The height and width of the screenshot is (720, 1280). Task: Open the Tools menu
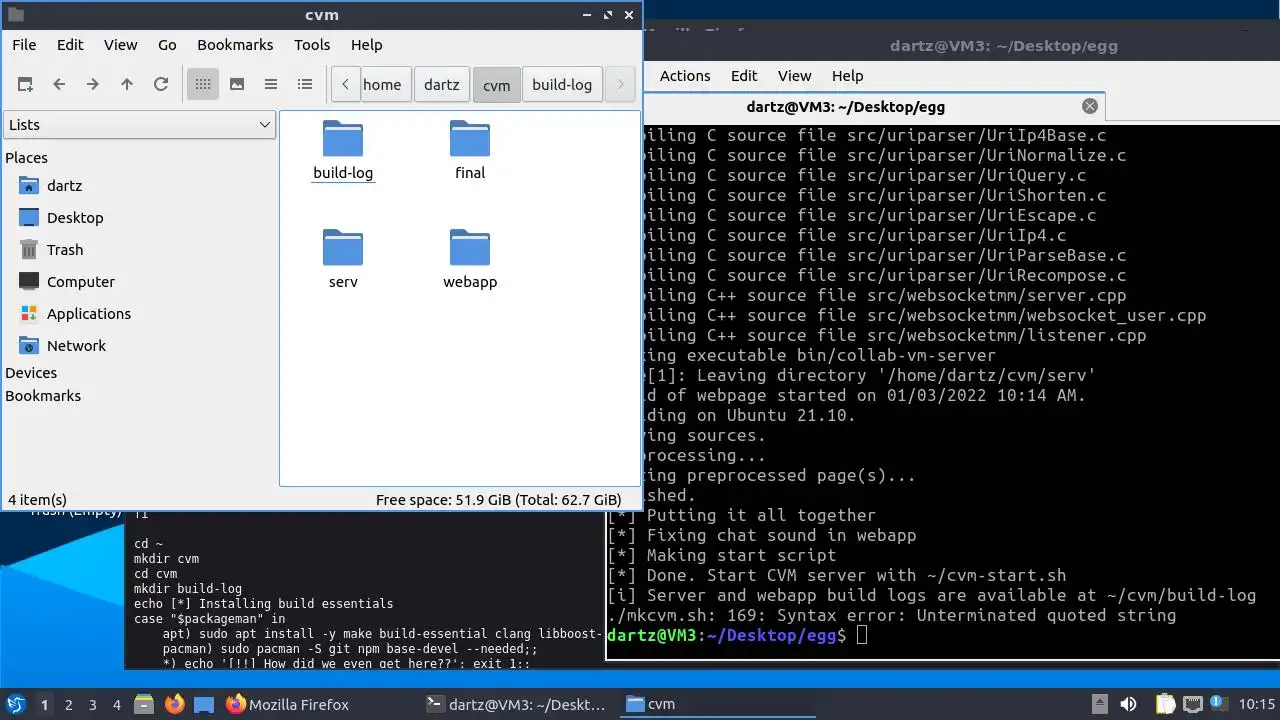click(312, 45)
